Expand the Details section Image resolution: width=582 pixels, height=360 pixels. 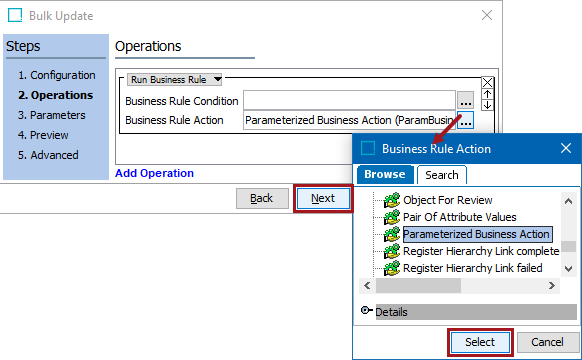pos(366,310)
